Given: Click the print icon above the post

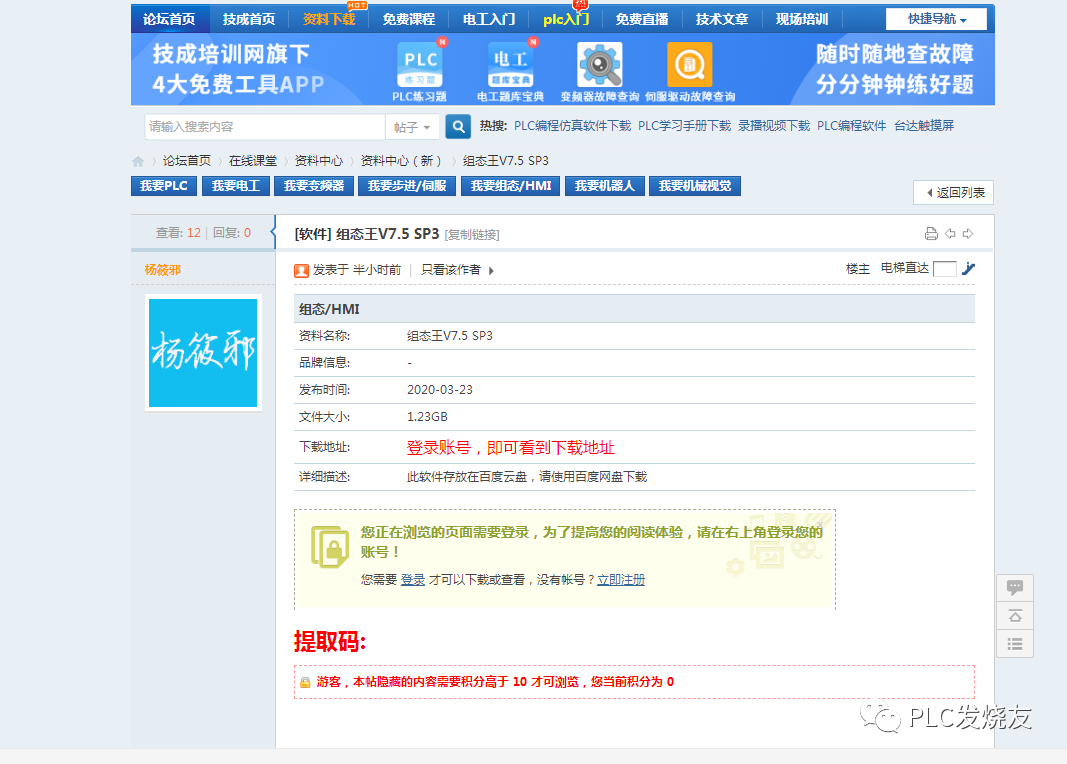Looking at the screenshot, I should pyautogui.click(x=931, y=233).
